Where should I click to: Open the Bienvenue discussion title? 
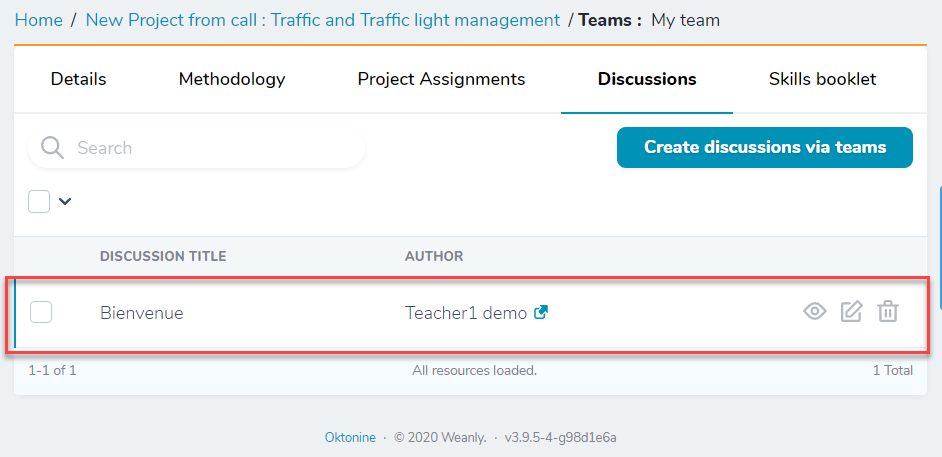pyautogui.click(x=142, y=312)
